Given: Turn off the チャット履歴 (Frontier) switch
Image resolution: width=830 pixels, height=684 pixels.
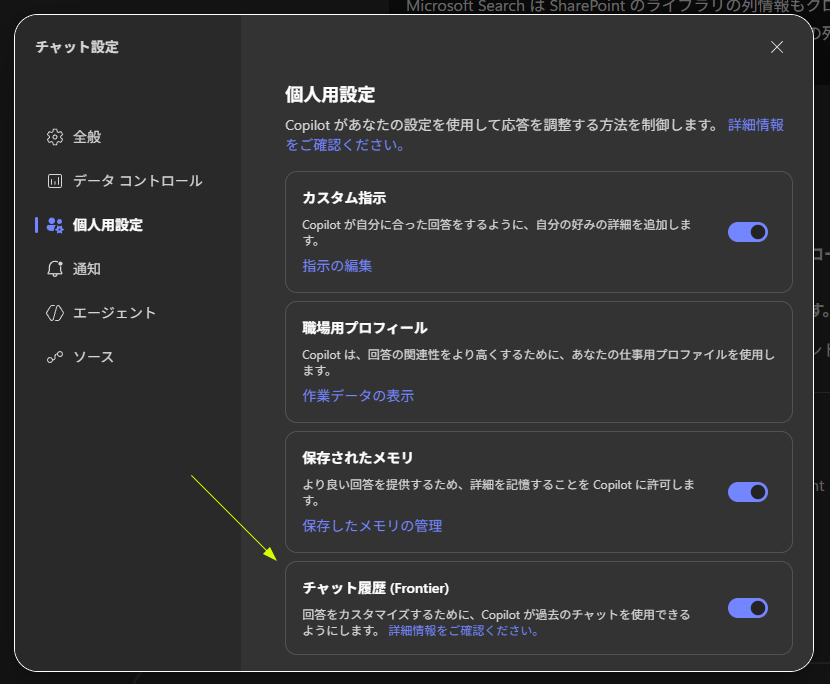Looking at the screenshot, I should pos(747,608).
